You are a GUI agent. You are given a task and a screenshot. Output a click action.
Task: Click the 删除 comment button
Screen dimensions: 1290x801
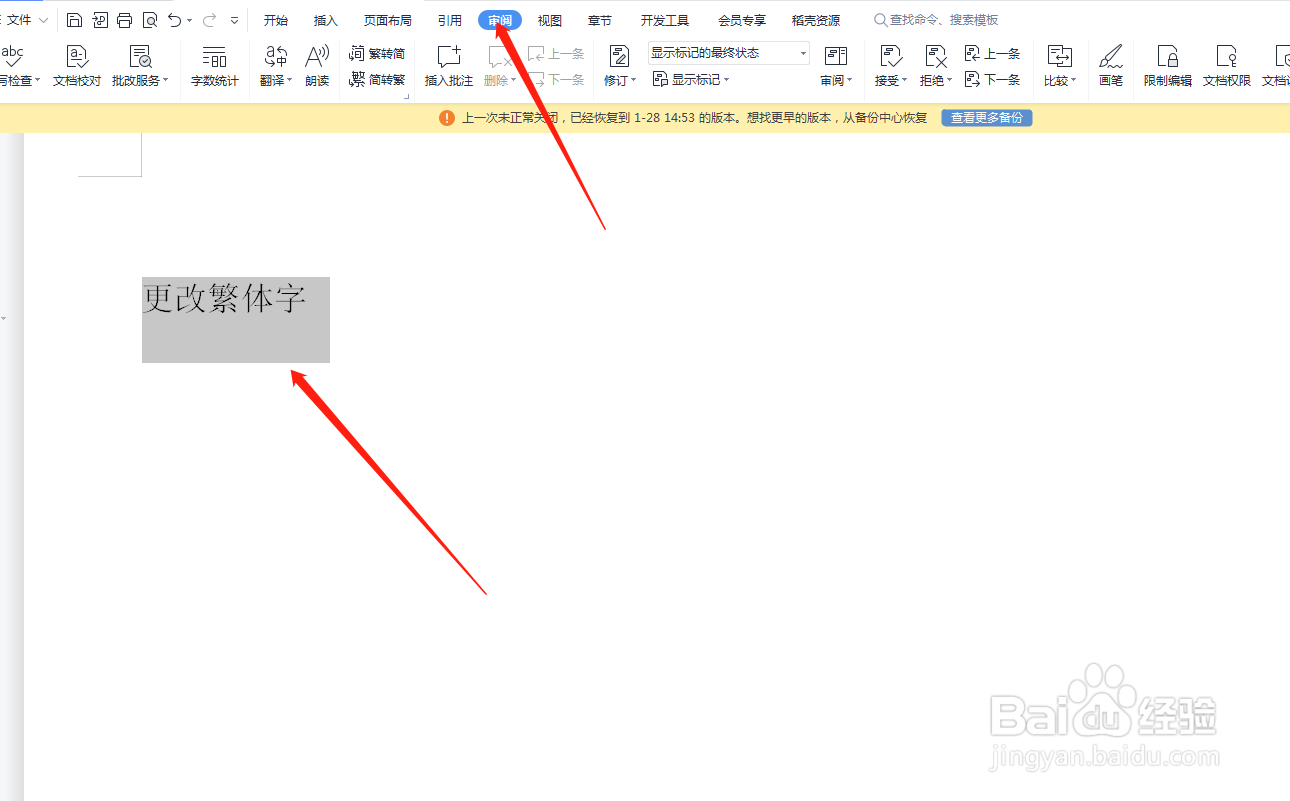coord(500,66)
